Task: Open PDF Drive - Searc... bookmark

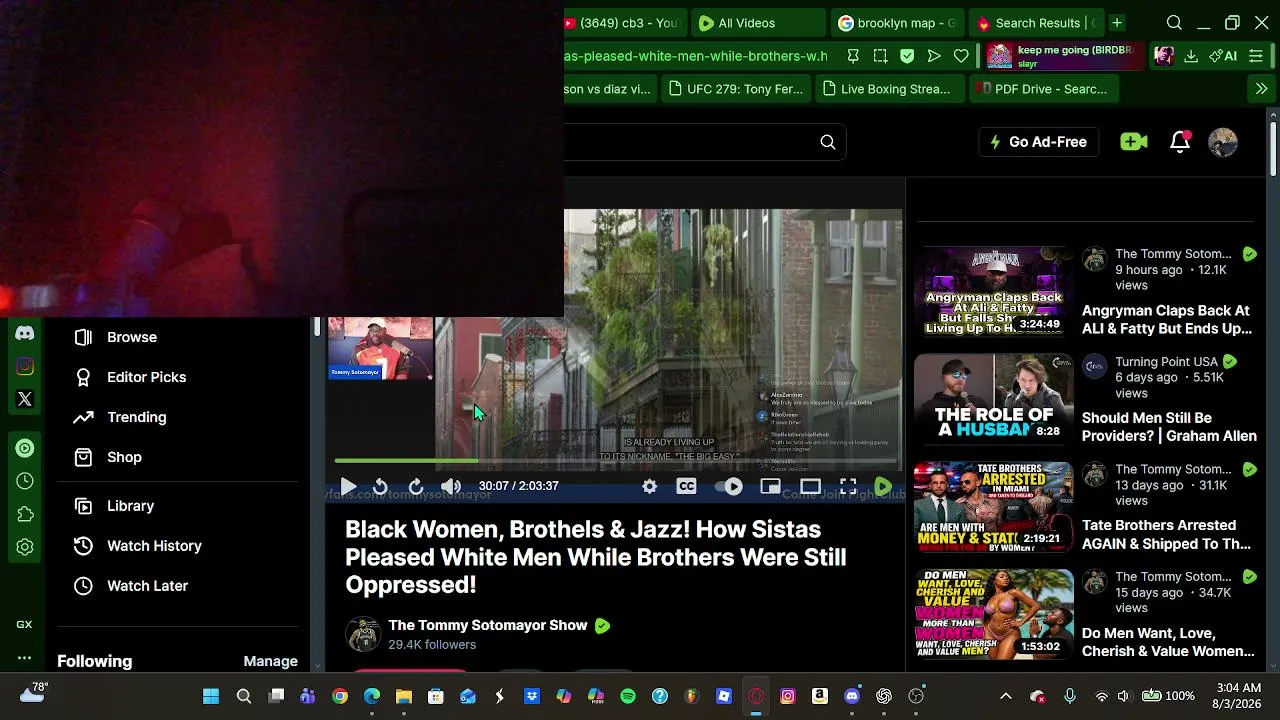Action: click(1044, 89)
